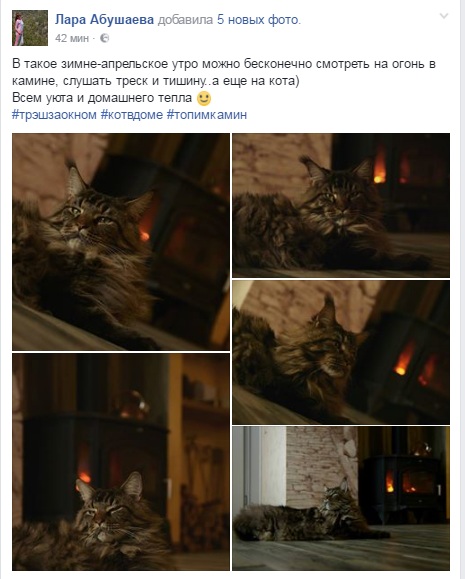Click the fireplace flame in bottom-right photo
Viewport: 465px width, 579px height.
tap(390, 482)
